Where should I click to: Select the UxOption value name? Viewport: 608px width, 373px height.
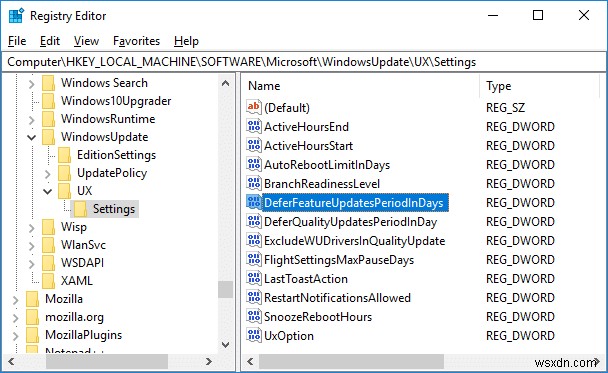[x=289, y=336]
